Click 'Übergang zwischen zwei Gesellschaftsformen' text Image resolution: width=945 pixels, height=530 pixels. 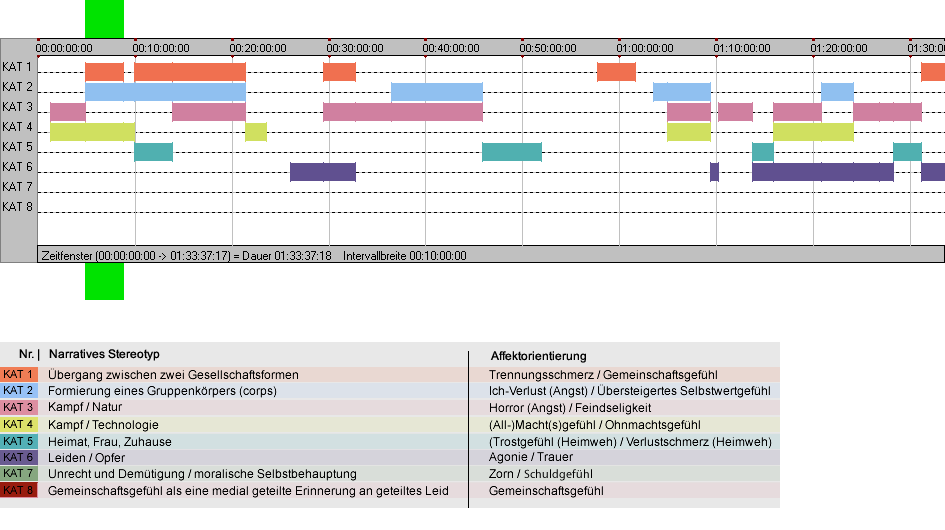tap(174, 374)
